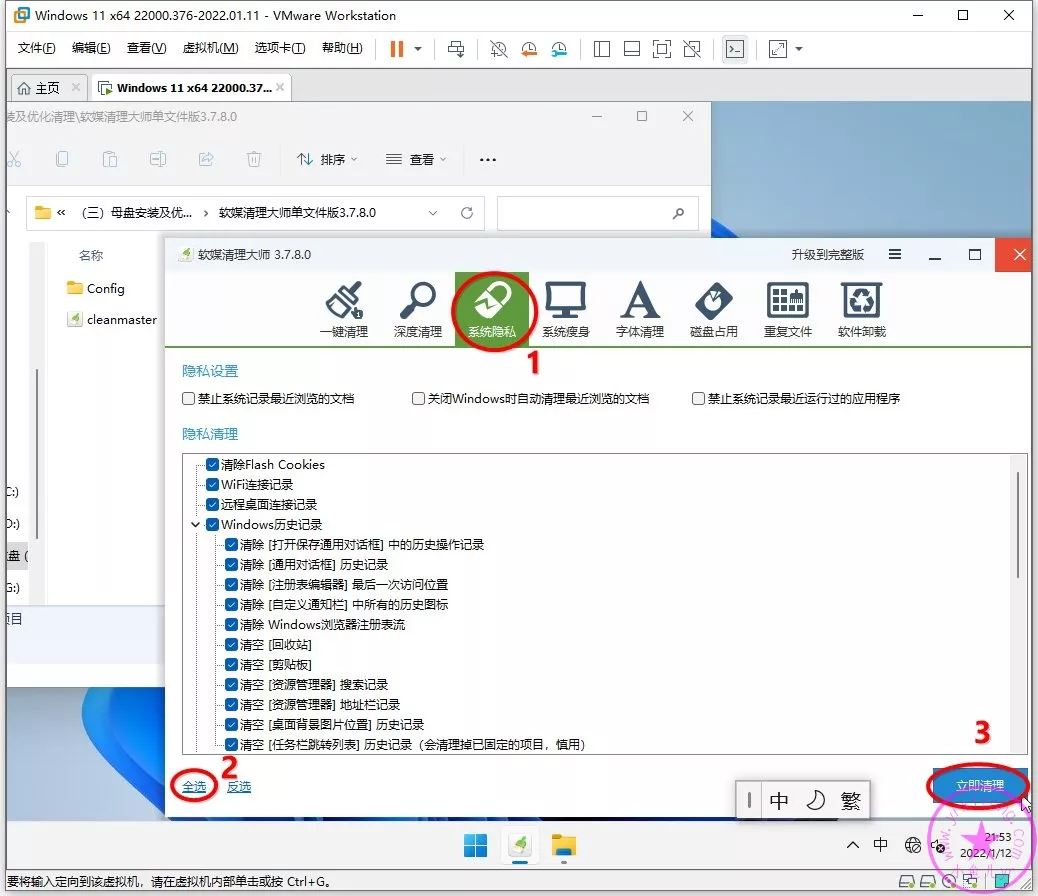Open the 磁盘占用 disk usage tool

tap(714, 309)
